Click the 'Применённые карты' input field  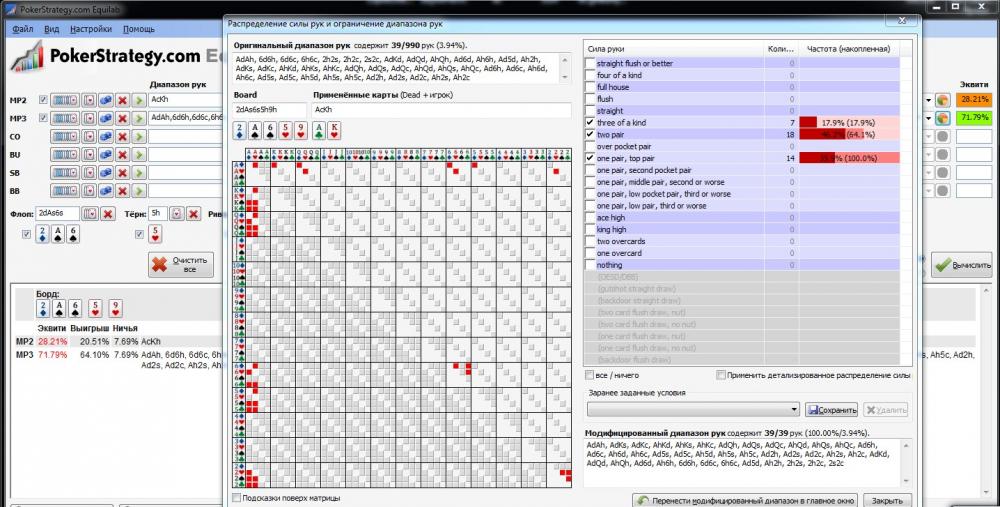click(x=441, y=110)
